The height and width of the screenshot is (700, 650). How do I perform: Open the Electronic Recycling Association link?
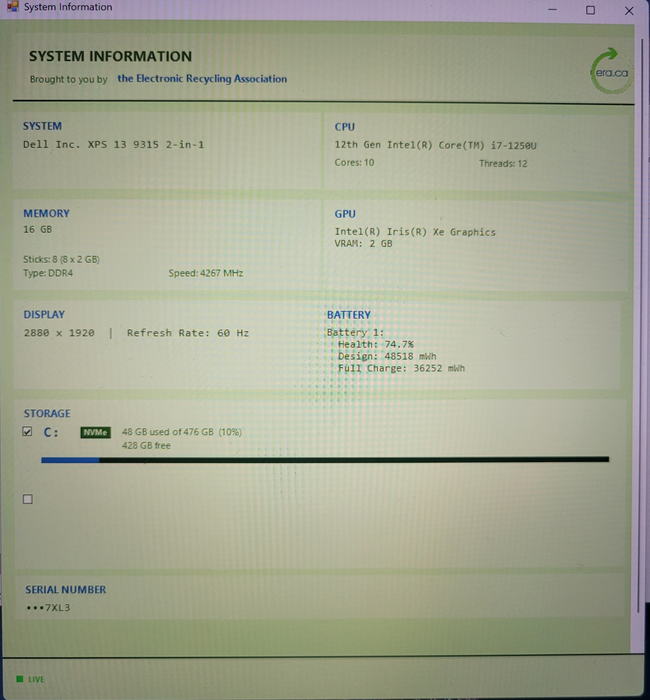point(202,79)
